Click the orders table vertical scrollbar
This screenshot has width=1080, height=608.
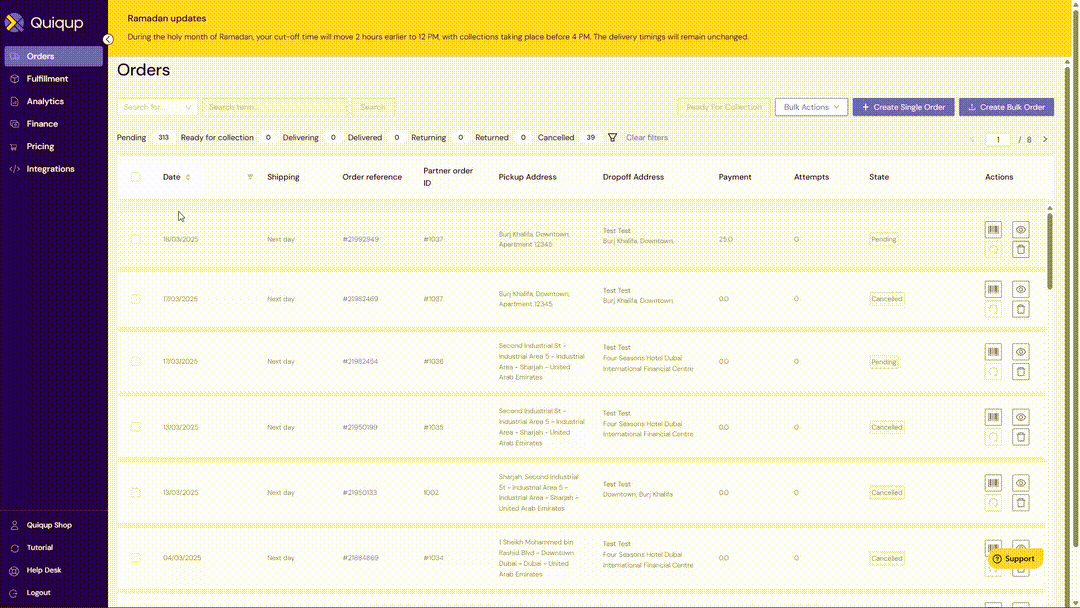click(1050, 251)
